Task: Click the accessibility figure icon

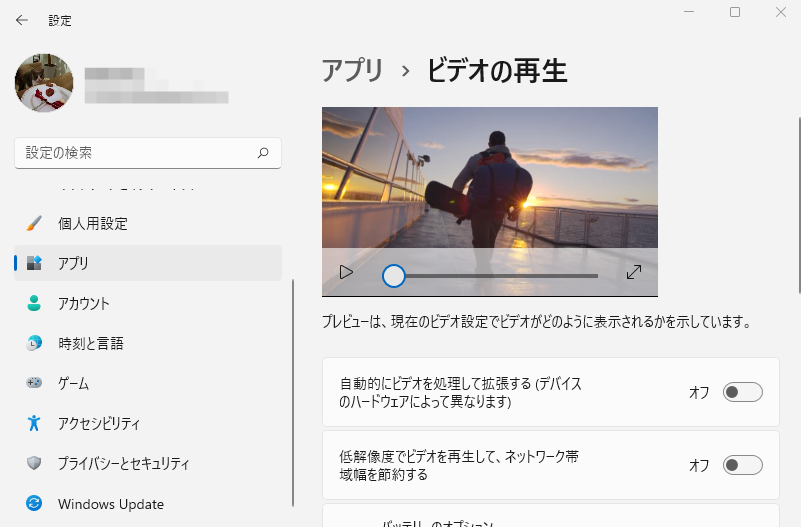Action: pyautogui.click(x=34, y=423)
